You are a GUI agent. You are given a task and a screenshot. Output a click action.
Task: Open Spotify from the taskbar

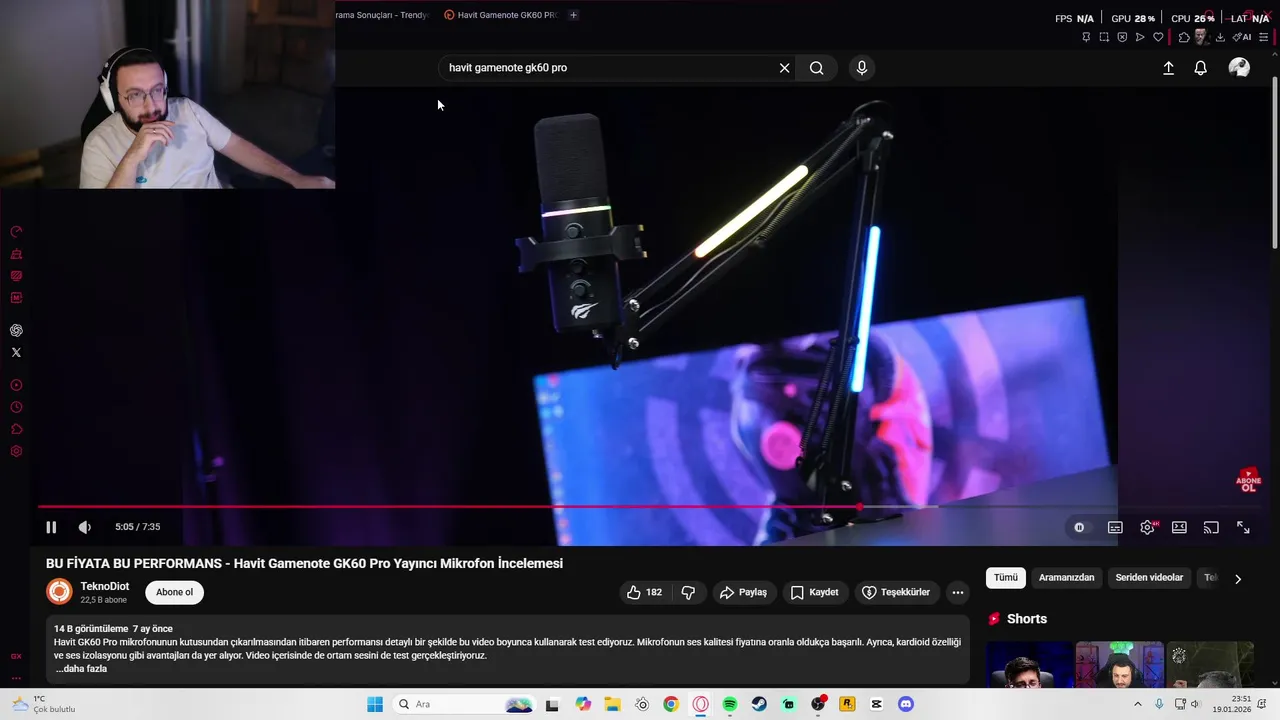coord(730,704)
